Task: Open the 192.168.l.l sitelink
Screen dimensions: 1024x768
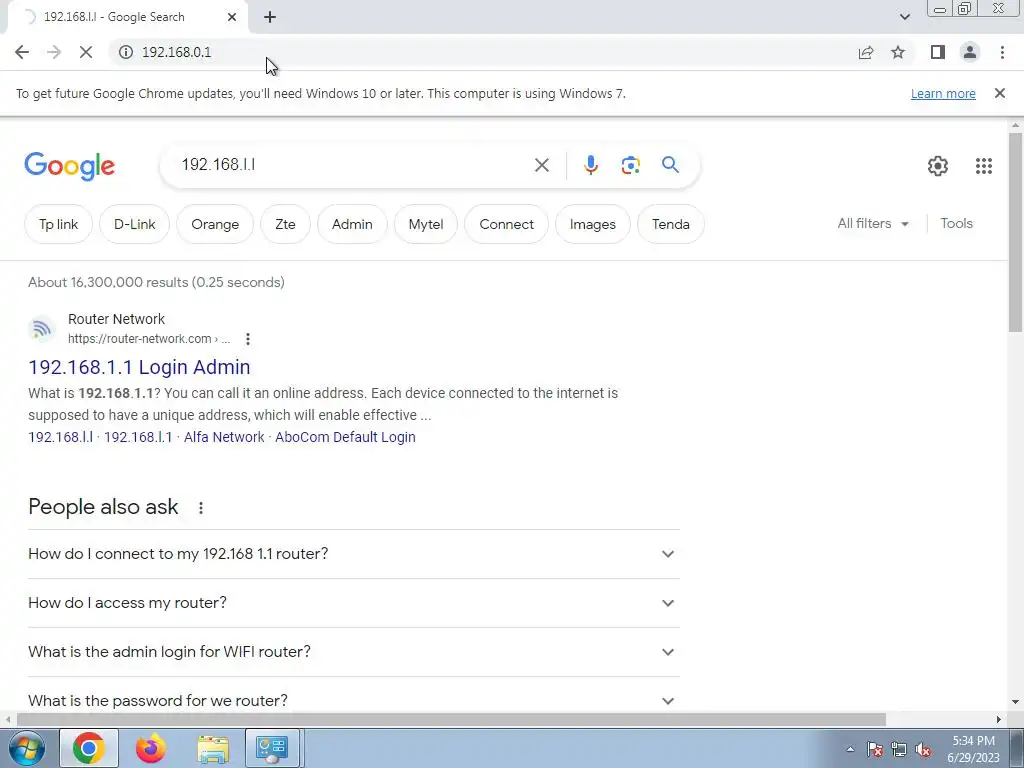Action: pos(60,437)
